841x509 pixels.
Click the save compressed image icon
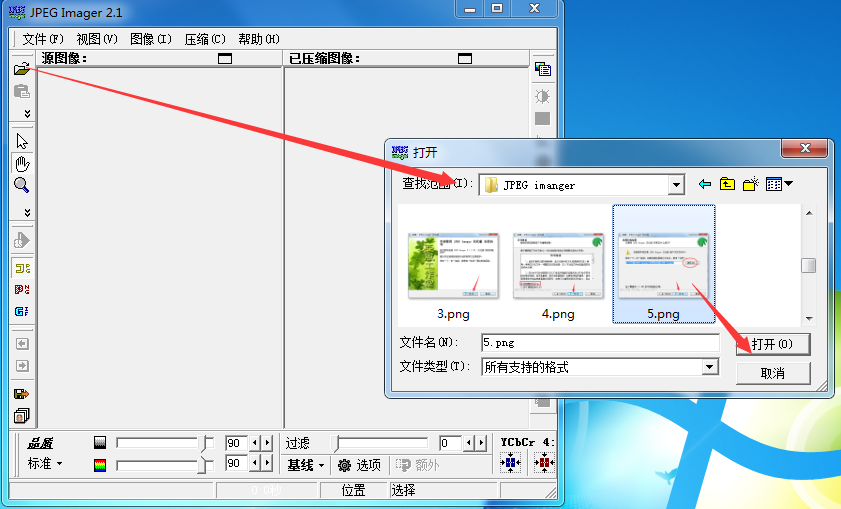pos(21,394)
